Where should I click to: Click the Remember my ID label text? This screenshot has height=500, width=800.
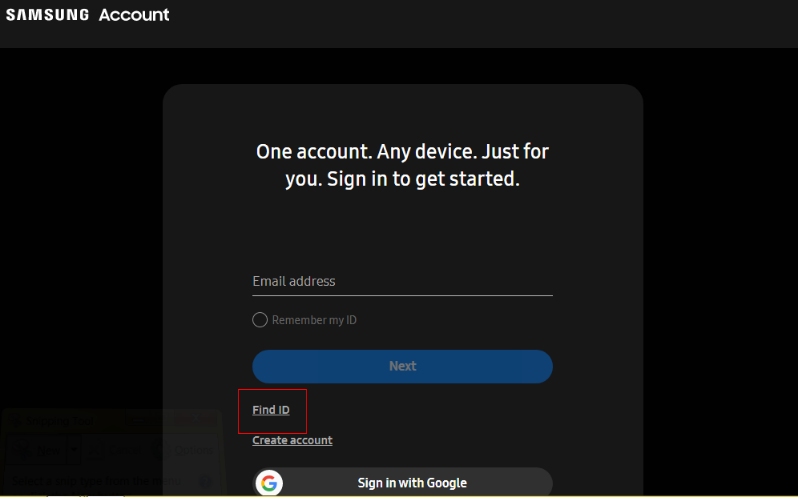tap(314, 320)
